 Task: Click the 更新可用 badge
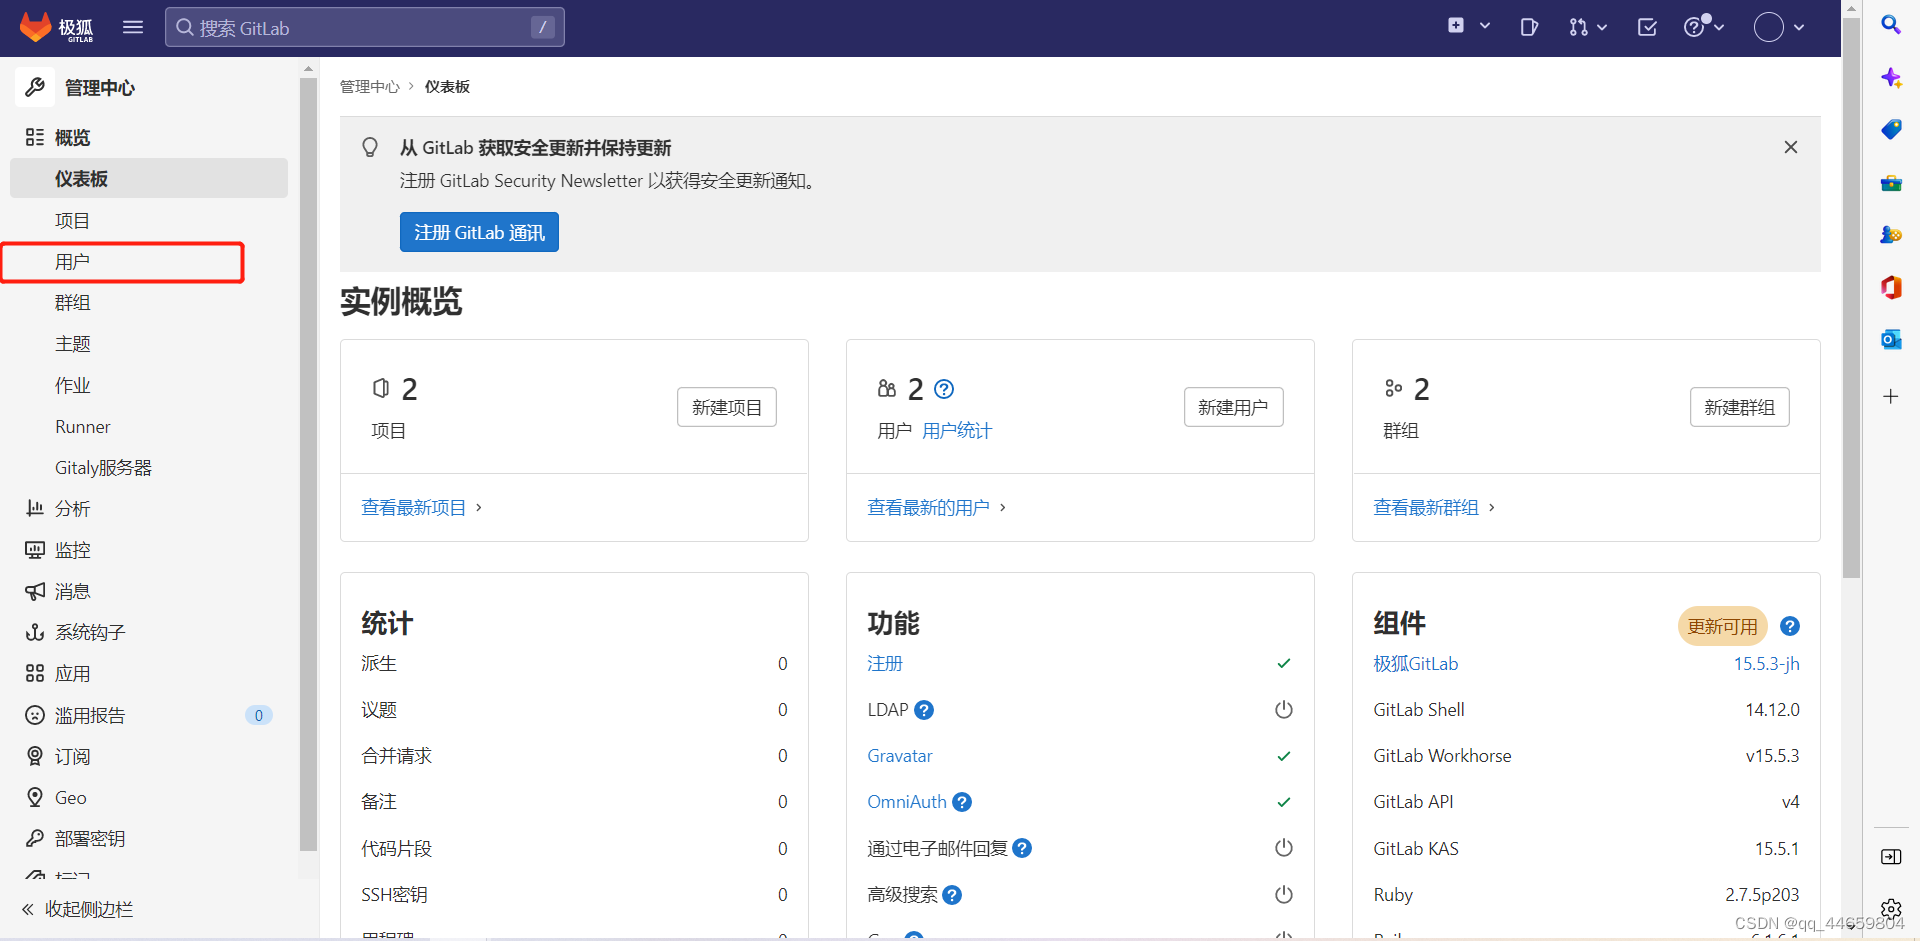1722,626
